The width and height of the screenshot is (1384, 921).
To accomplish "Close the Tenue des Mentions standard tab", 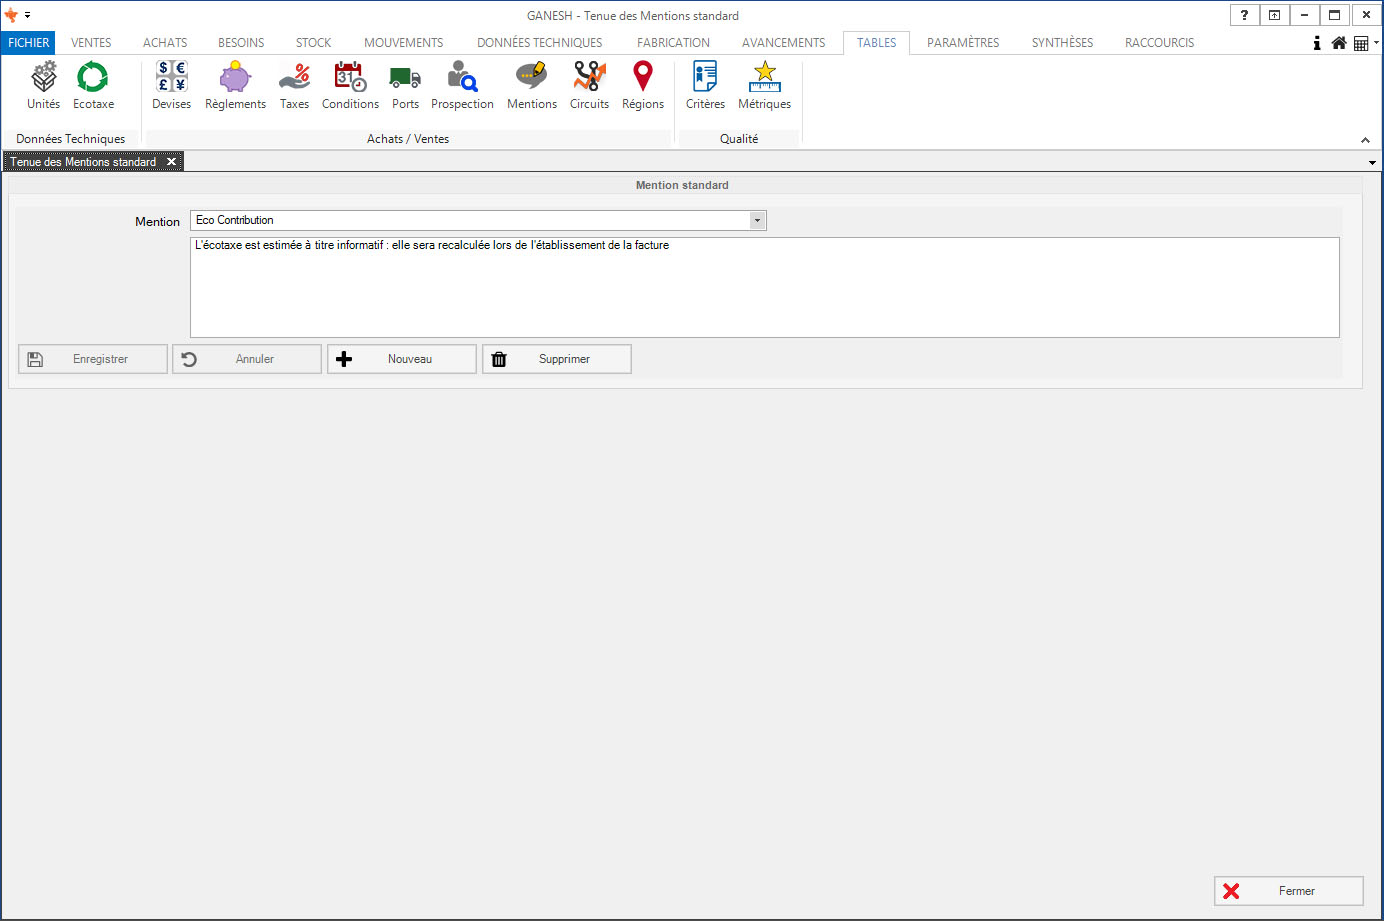I will (171, 162).
